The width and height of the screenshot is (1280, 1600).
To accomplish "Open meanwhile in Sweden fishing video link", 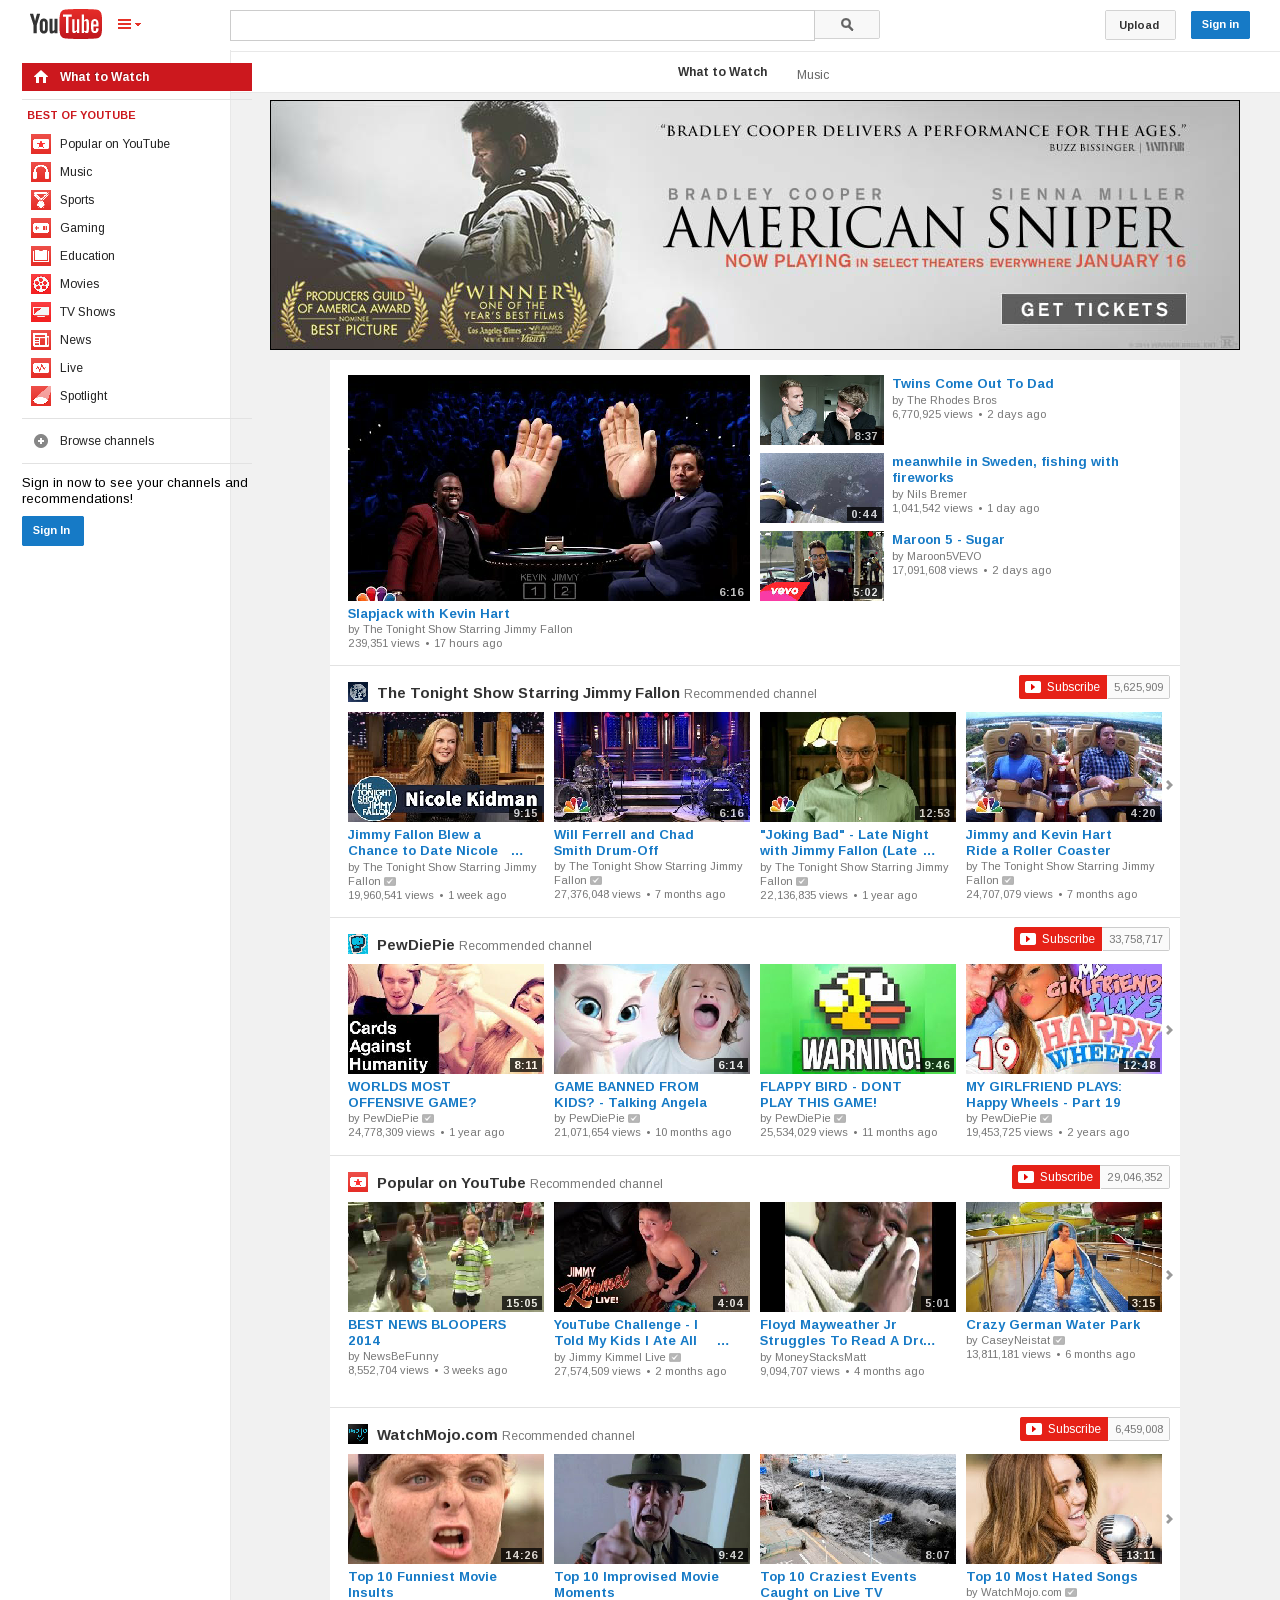I will pyautogui.click(x=1005, y=470).
